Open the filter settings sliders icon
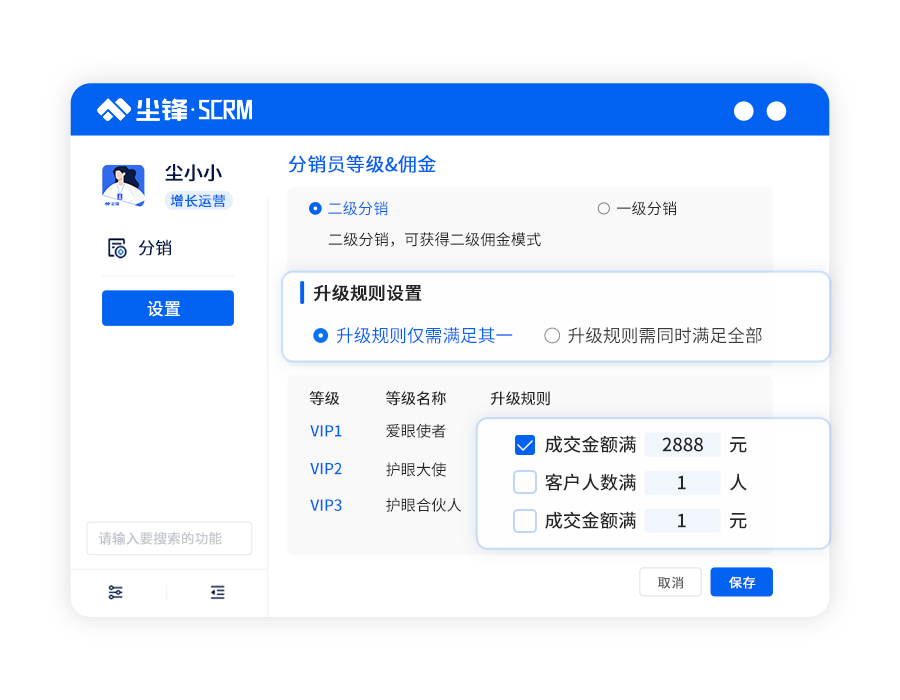The image size is (900, 700). click(115, 592)
